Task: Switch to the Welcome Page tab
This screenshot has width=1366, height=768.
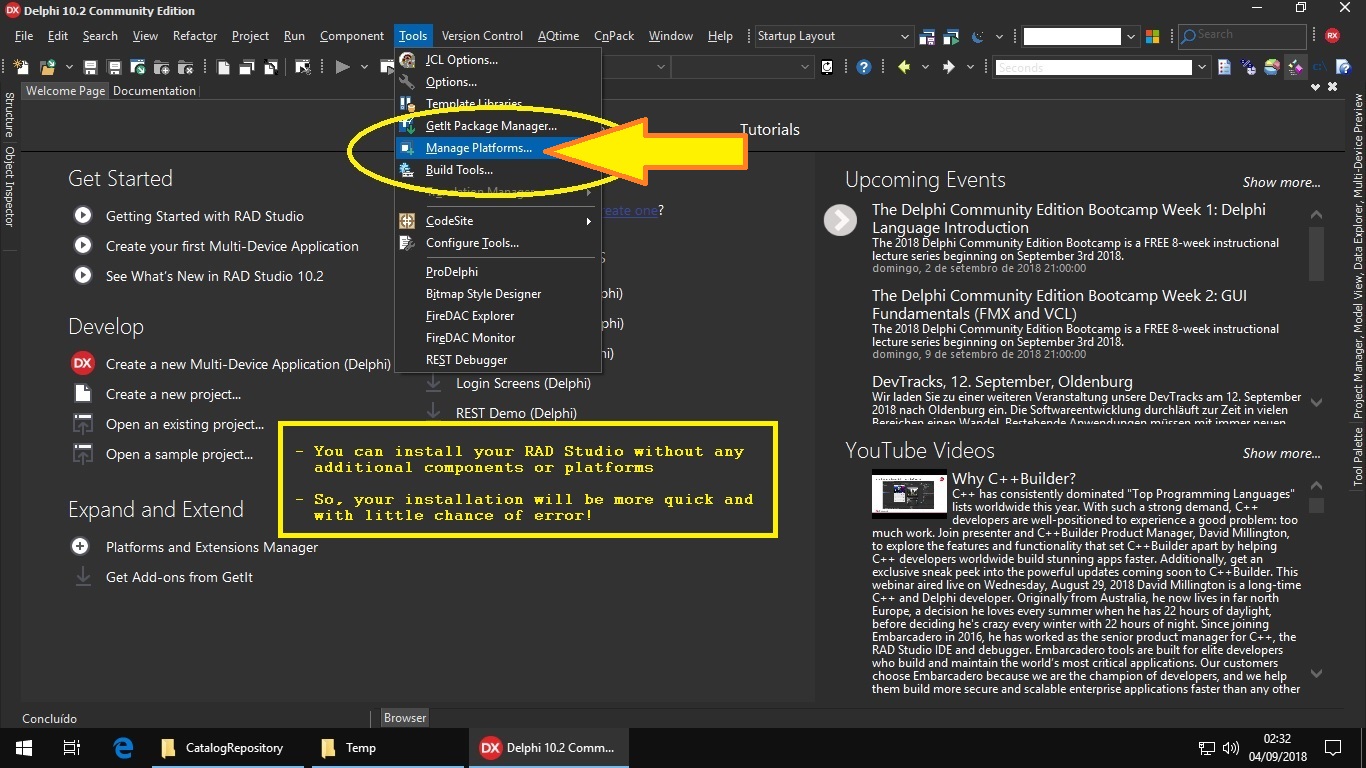Action: (x=65, y=91)
